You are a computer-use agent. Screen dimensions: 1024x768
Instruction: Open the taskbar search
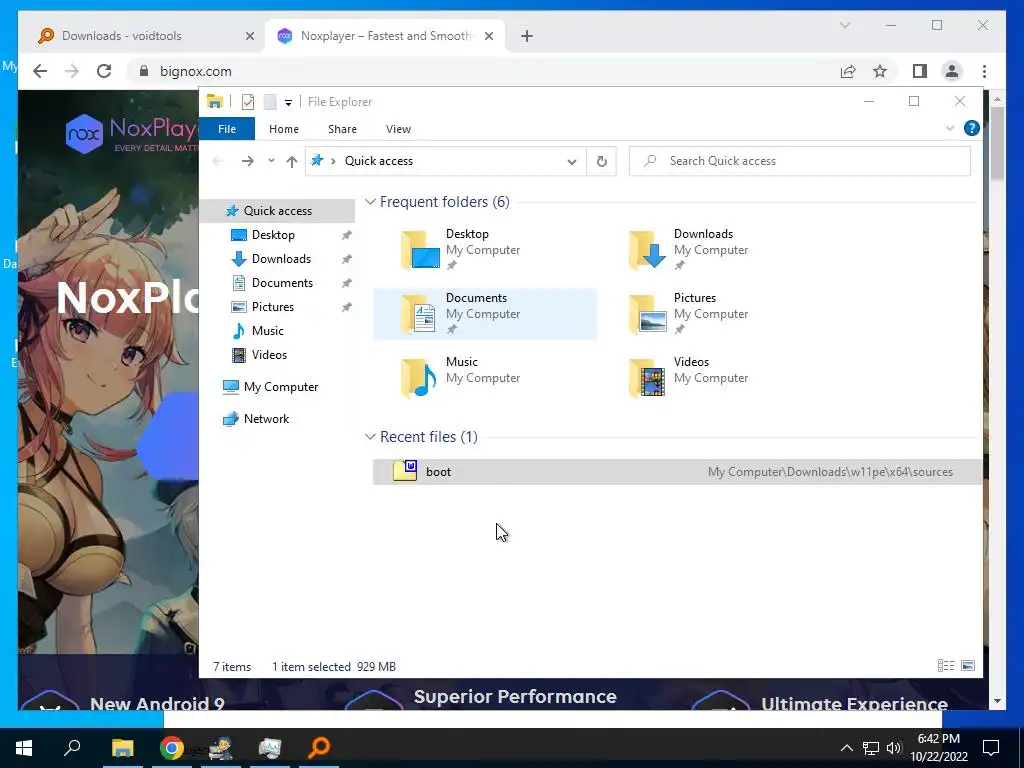pos(72,746)
